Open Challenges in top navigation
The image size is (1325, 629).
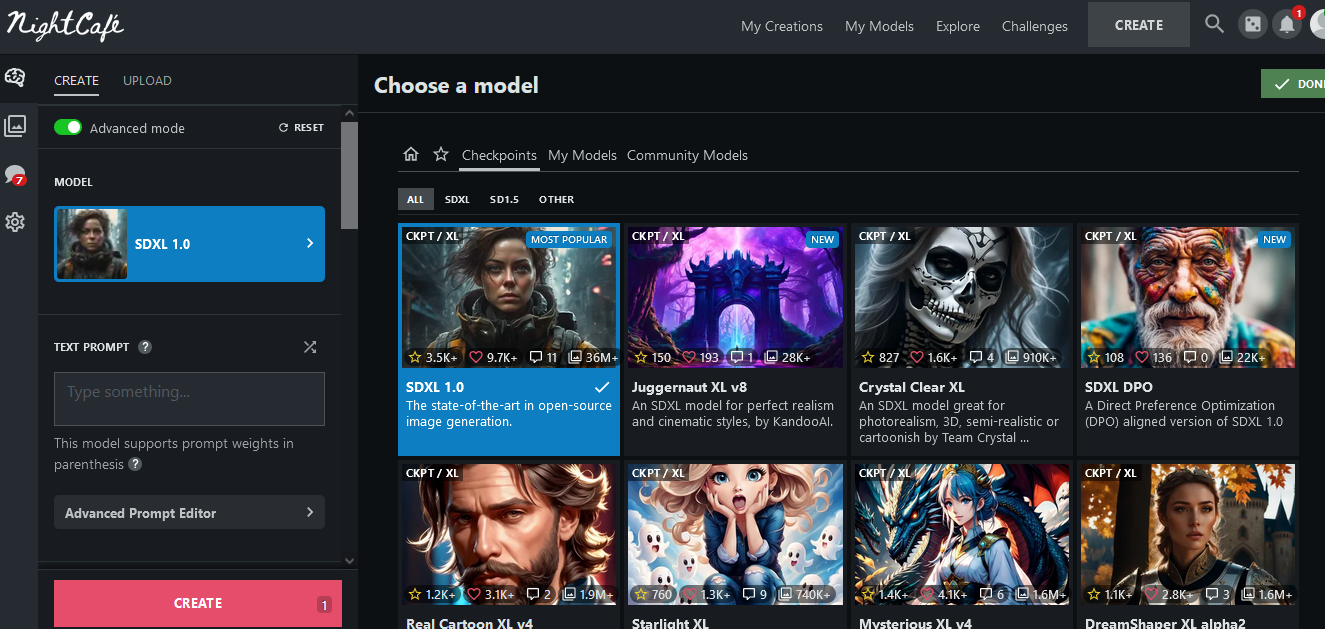pyautogui.click(x=1035, y=26)
